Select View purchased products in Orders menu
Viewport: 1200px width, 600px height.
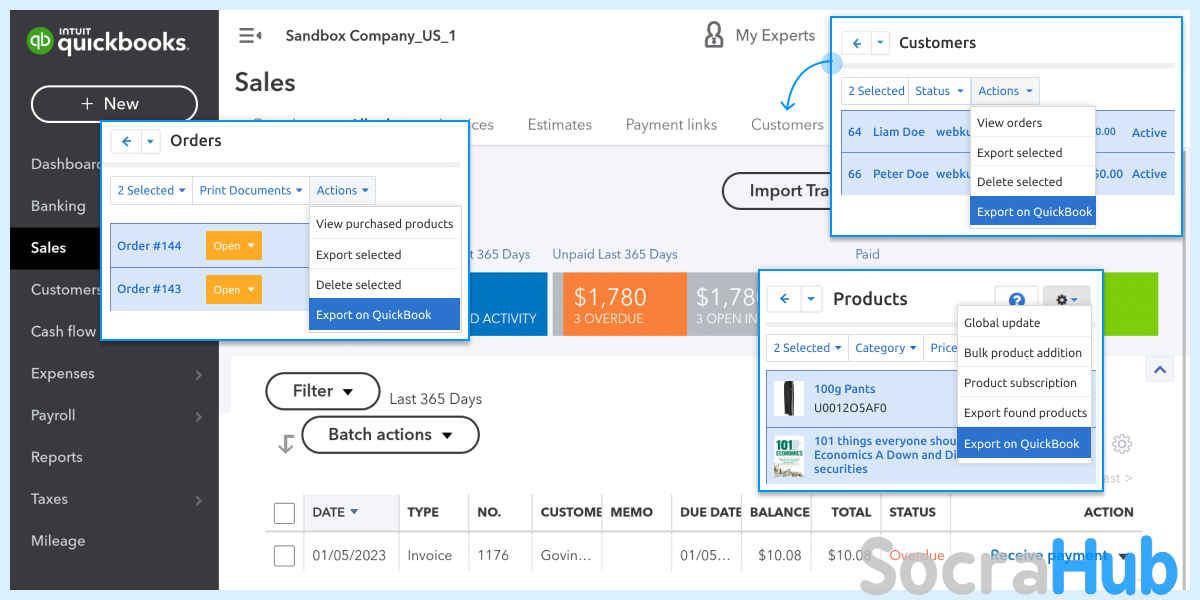(385, 224)
